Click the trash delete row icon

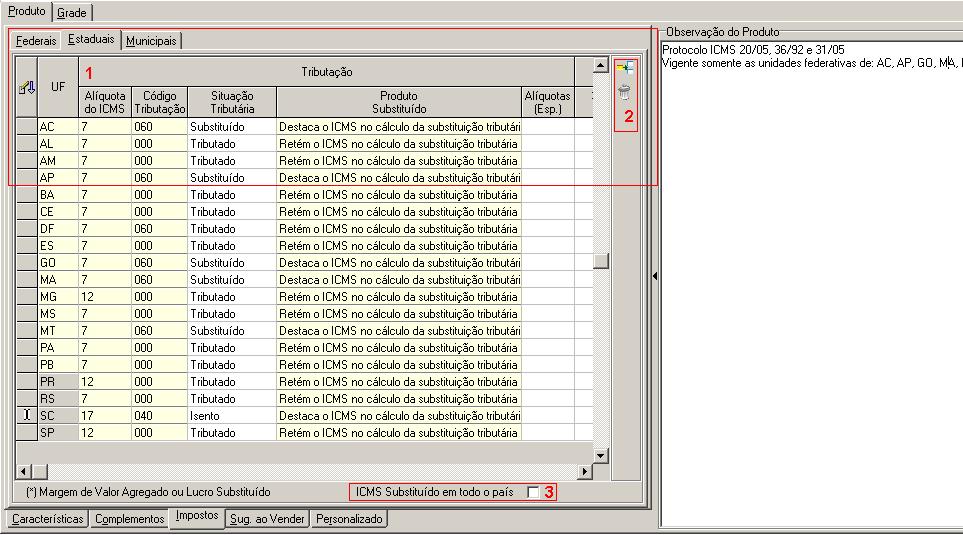(625, 92)
